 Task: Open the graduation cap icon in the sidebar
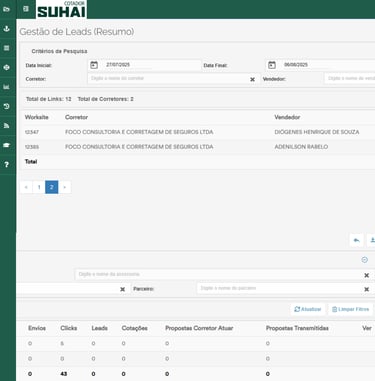[x=6, y=145]
